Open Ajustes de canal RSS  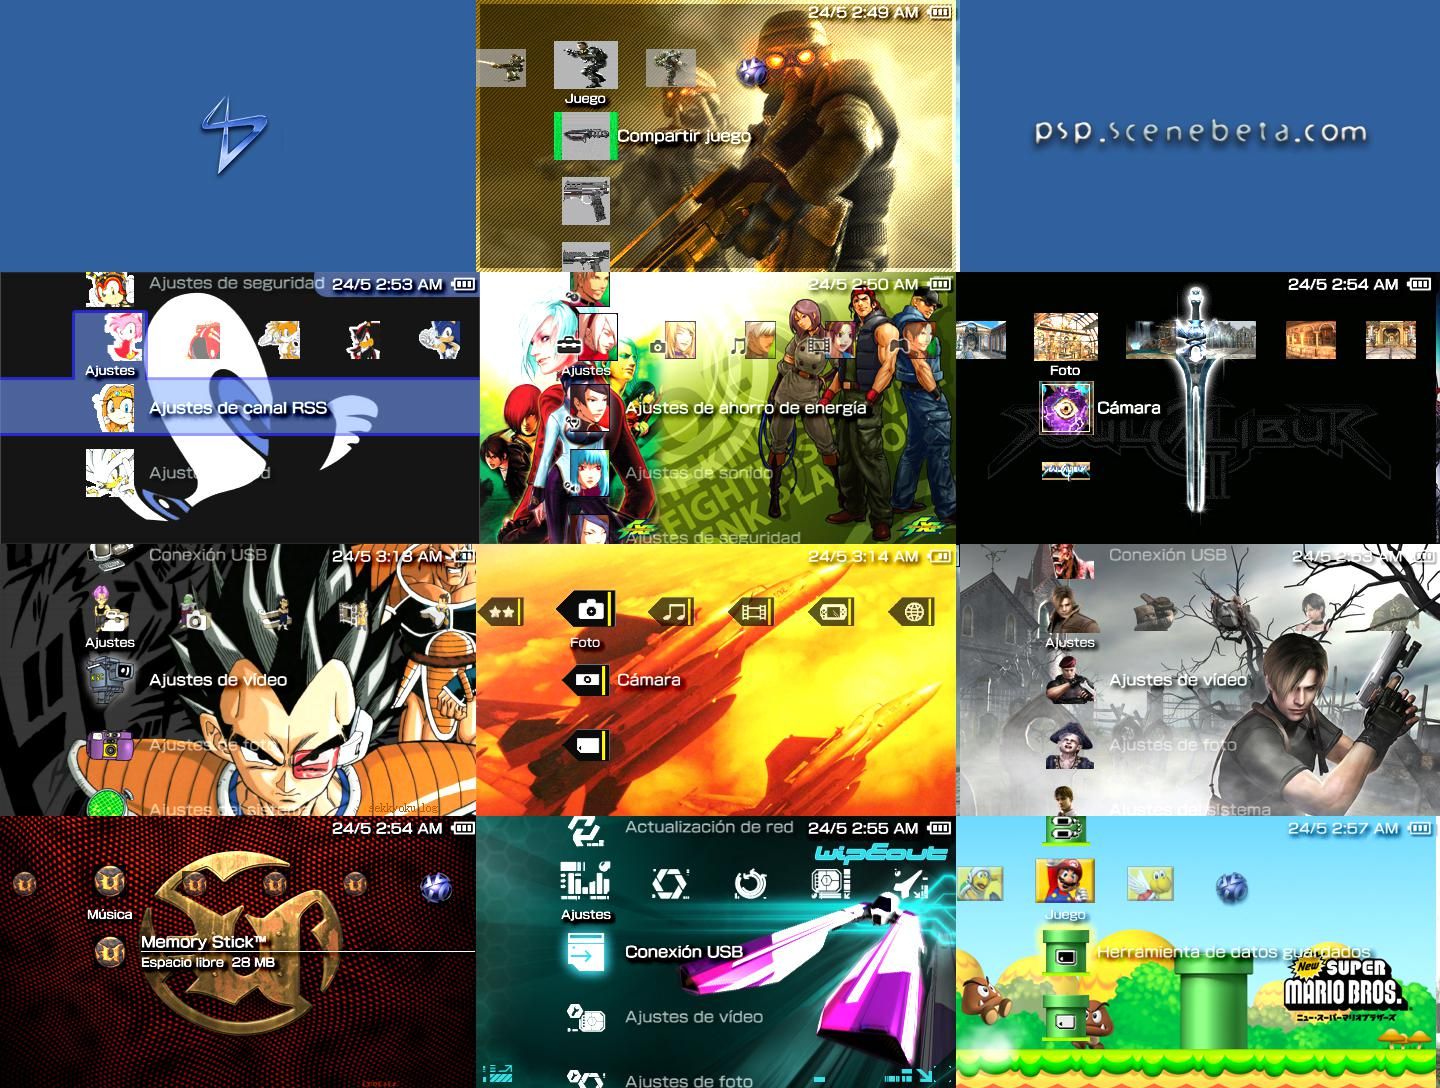coord(238,408)
